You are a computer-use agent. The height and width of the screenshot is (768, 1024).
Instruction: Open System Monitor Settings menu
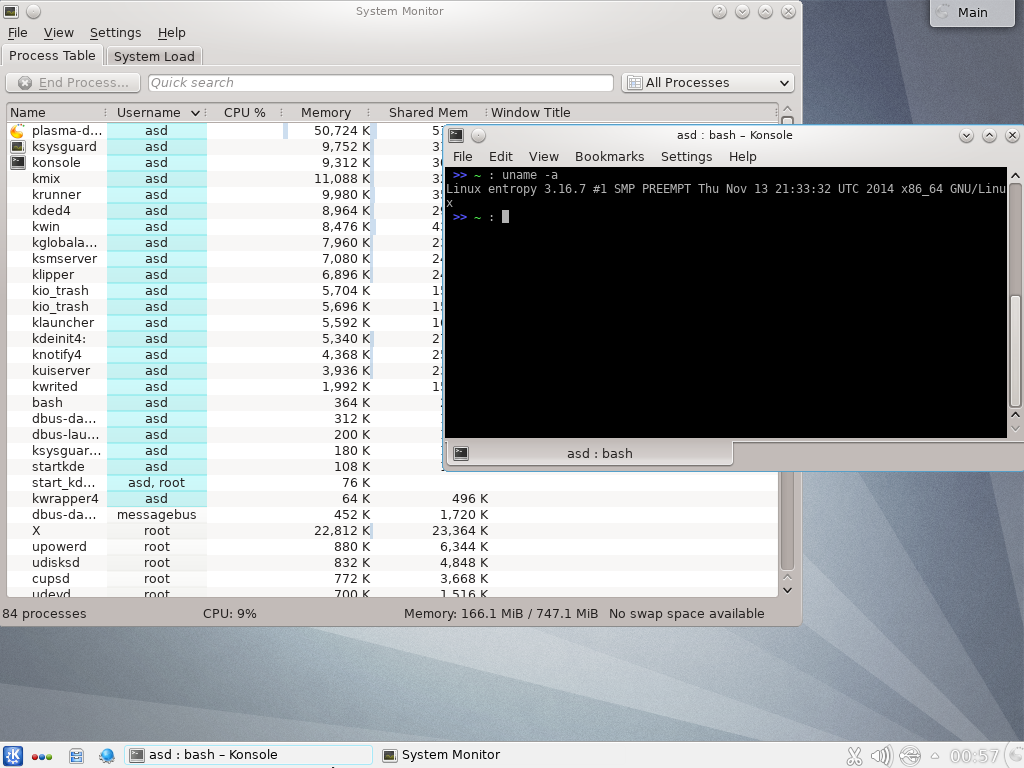116,33
